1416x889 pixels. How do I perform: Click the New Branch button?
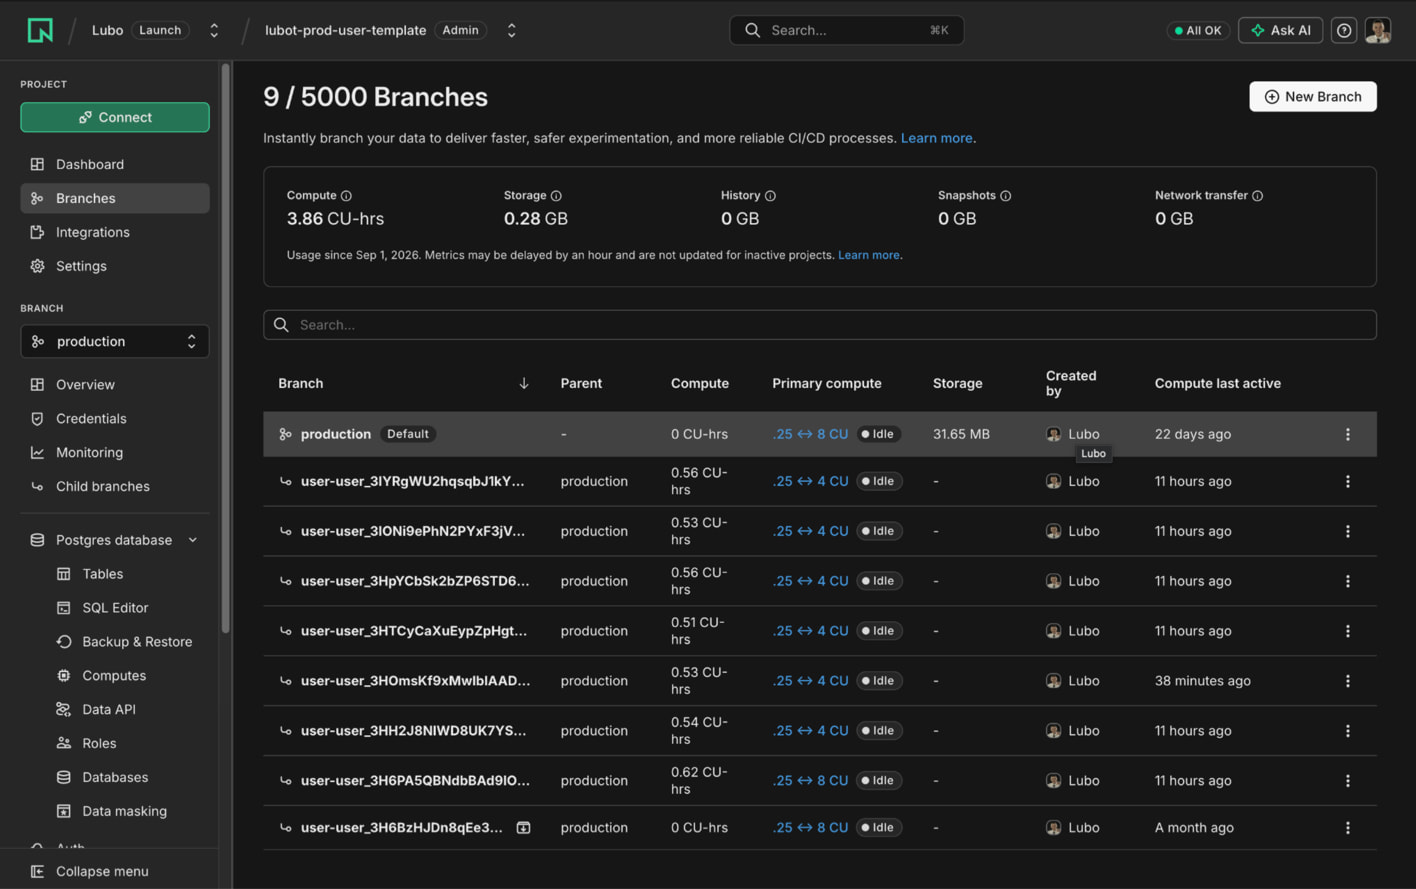[x=1313, y=96]
